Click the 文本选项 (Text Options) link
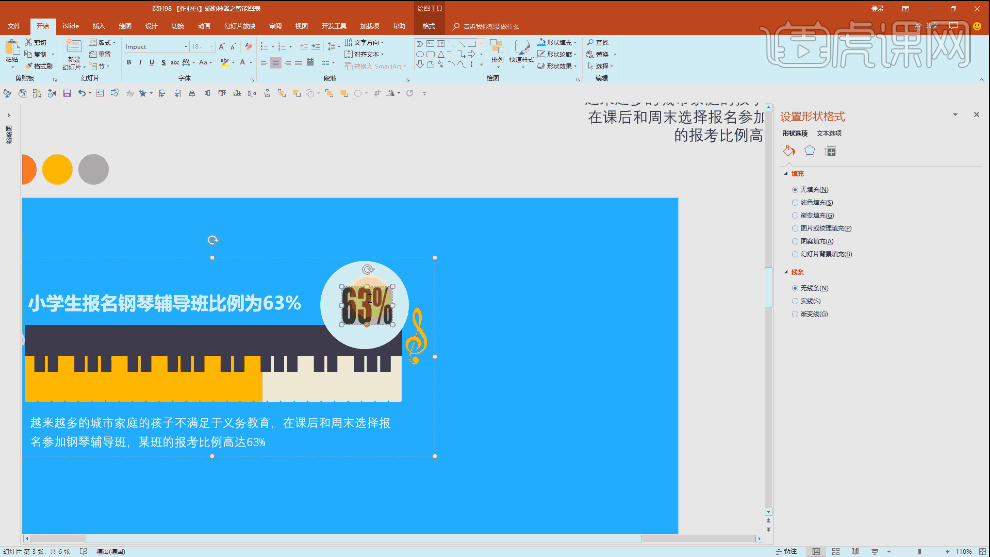The width and height of the screenshot is (990, 557). (x=829, y=132)
